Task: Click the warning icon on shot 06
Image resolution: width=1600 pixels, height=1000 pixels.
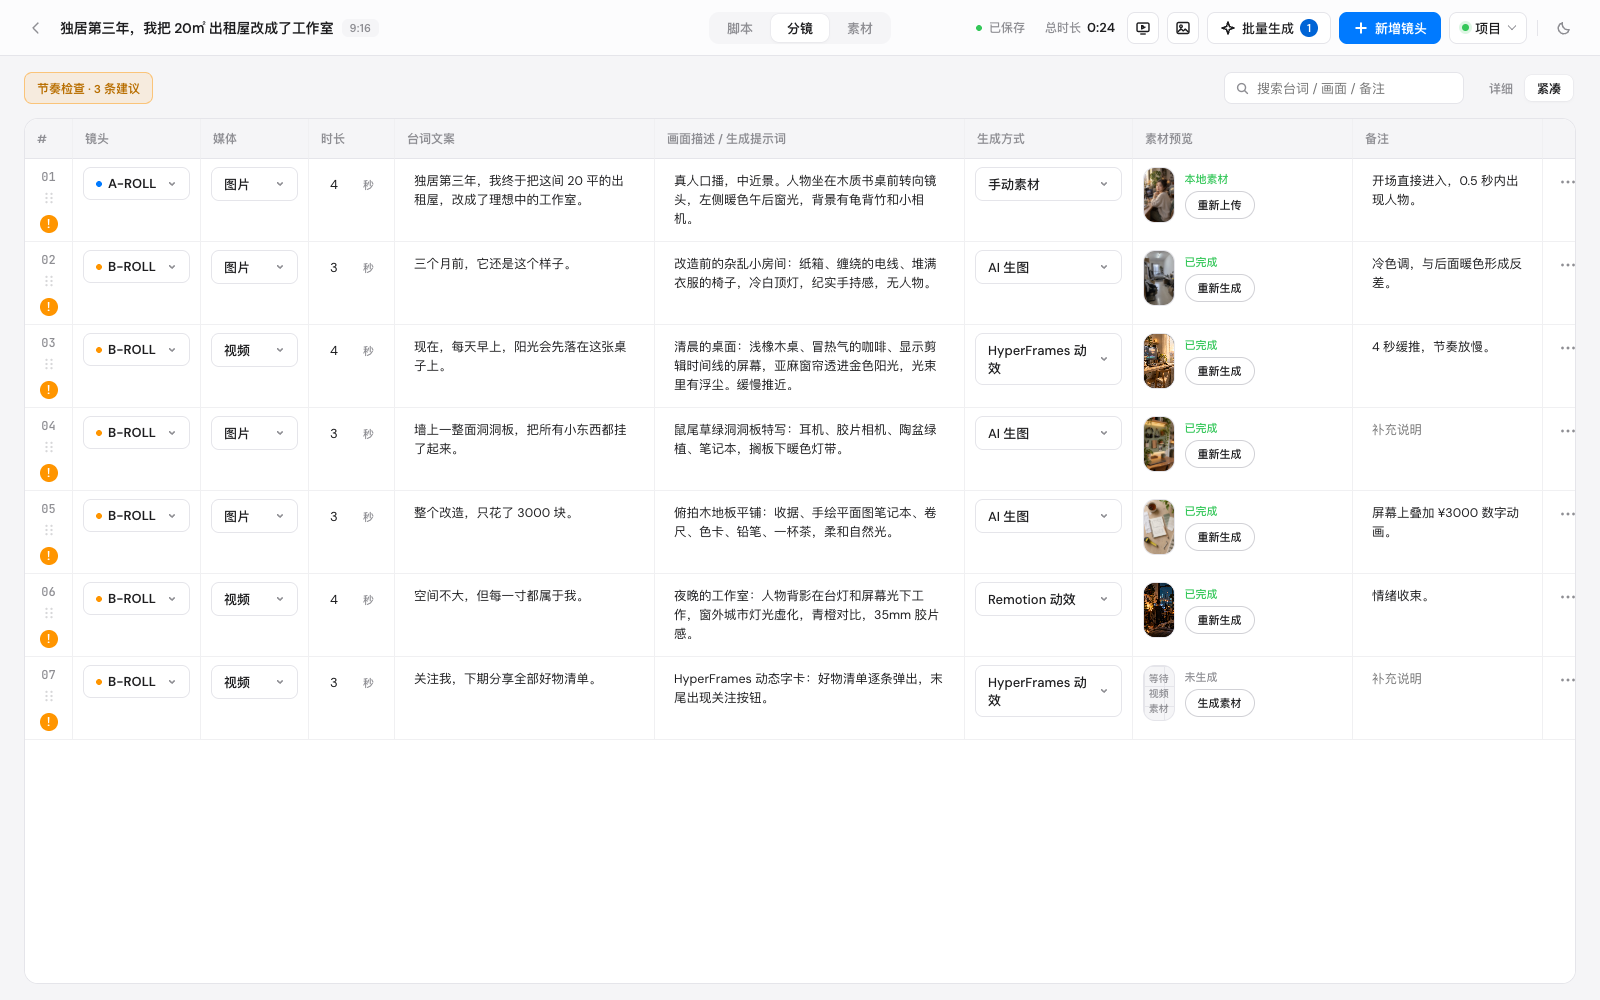Action: (x=49, y=639)
